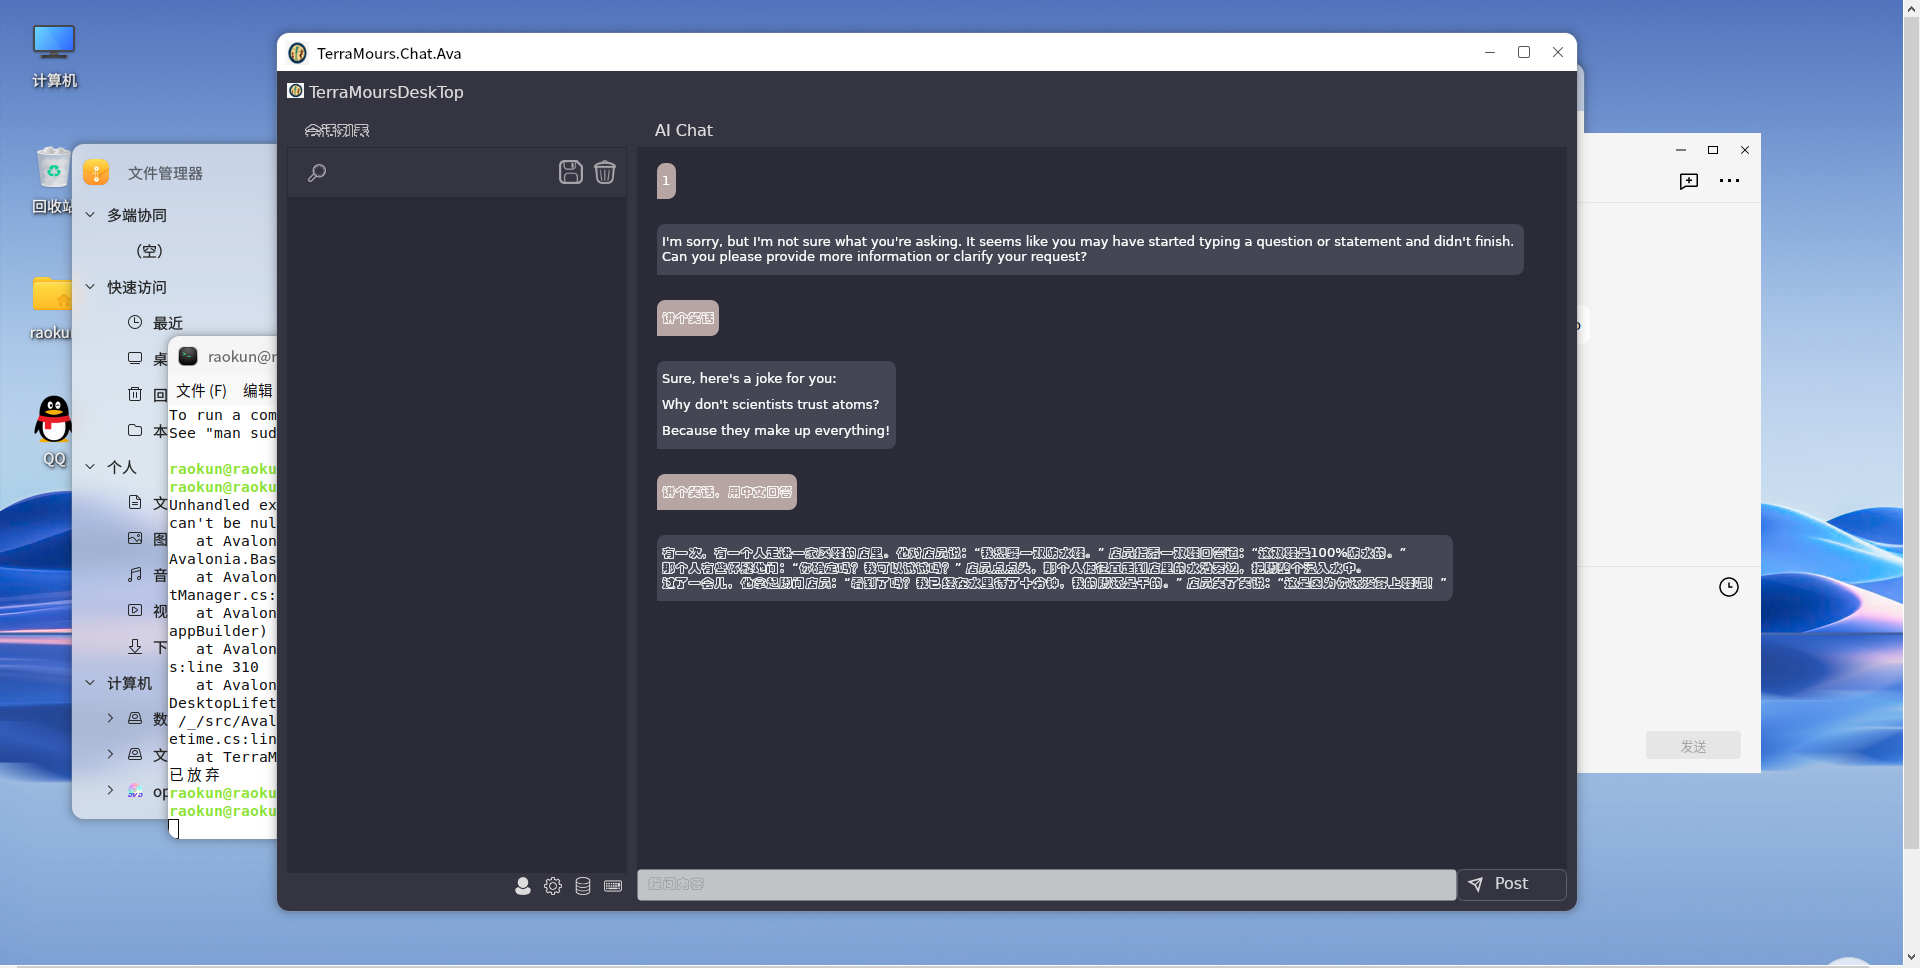
Task: Click the delete session trash icon
Action: point(605,172)
